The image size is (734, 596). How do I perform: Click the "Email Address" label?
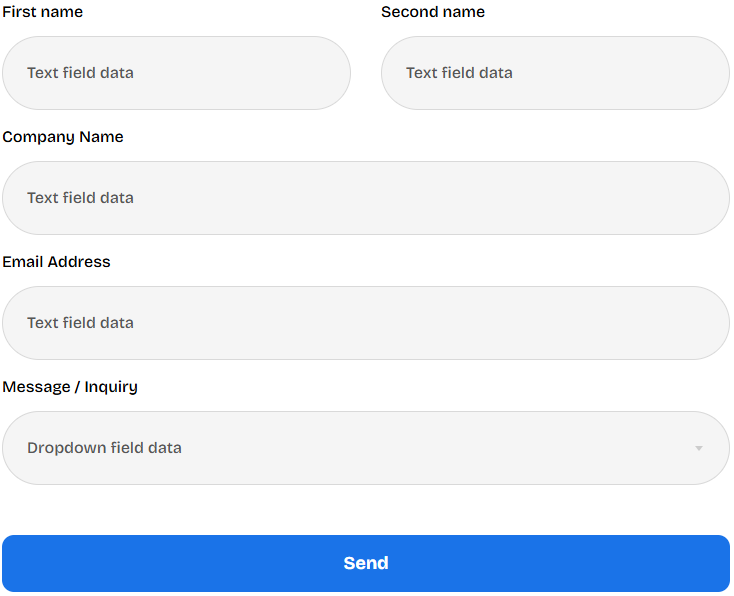56,262
